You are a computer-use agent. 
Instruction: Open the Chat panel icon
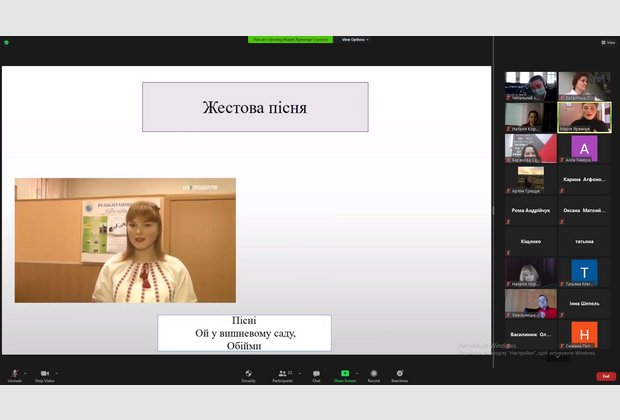point(316,373)
